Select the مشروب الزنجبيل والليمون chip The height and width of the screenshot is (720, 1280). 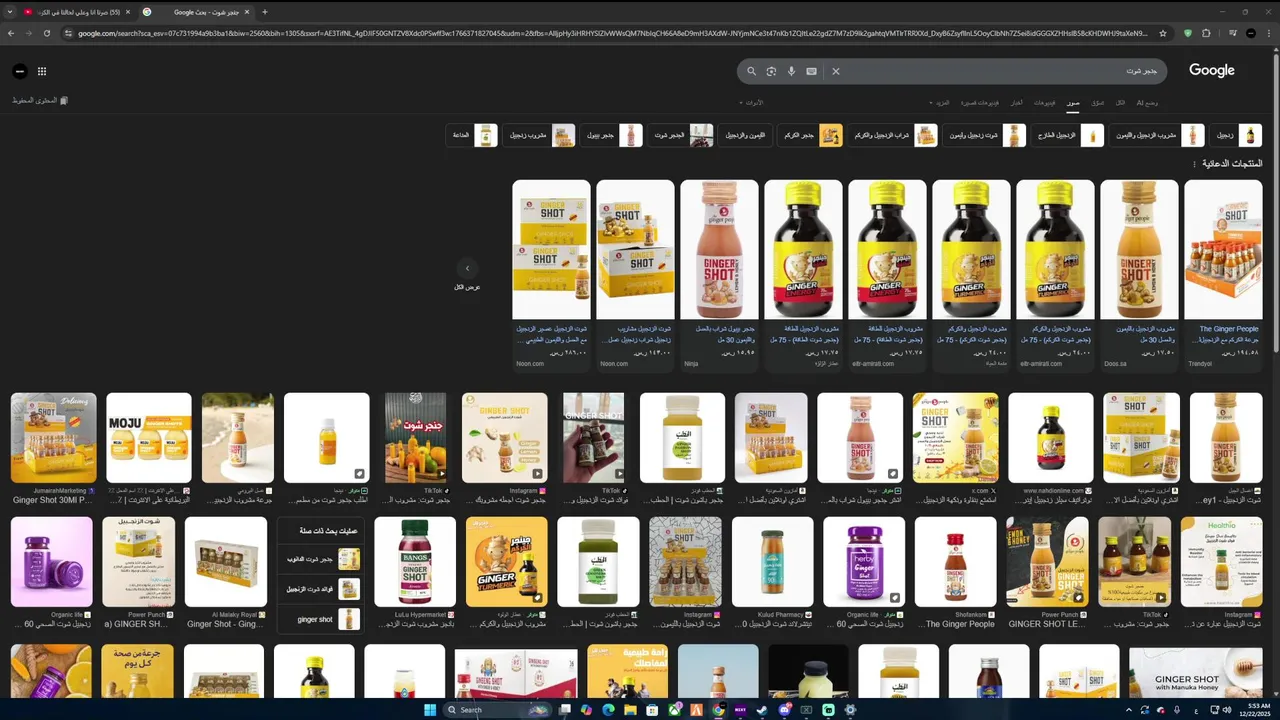1157,135
